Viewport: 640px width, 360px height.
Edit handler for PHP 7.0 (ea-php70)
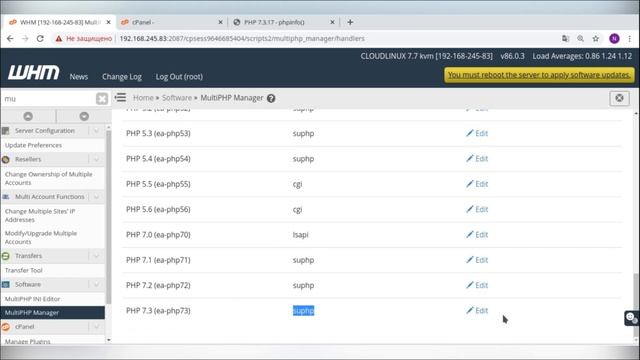(x=477, y=235)
